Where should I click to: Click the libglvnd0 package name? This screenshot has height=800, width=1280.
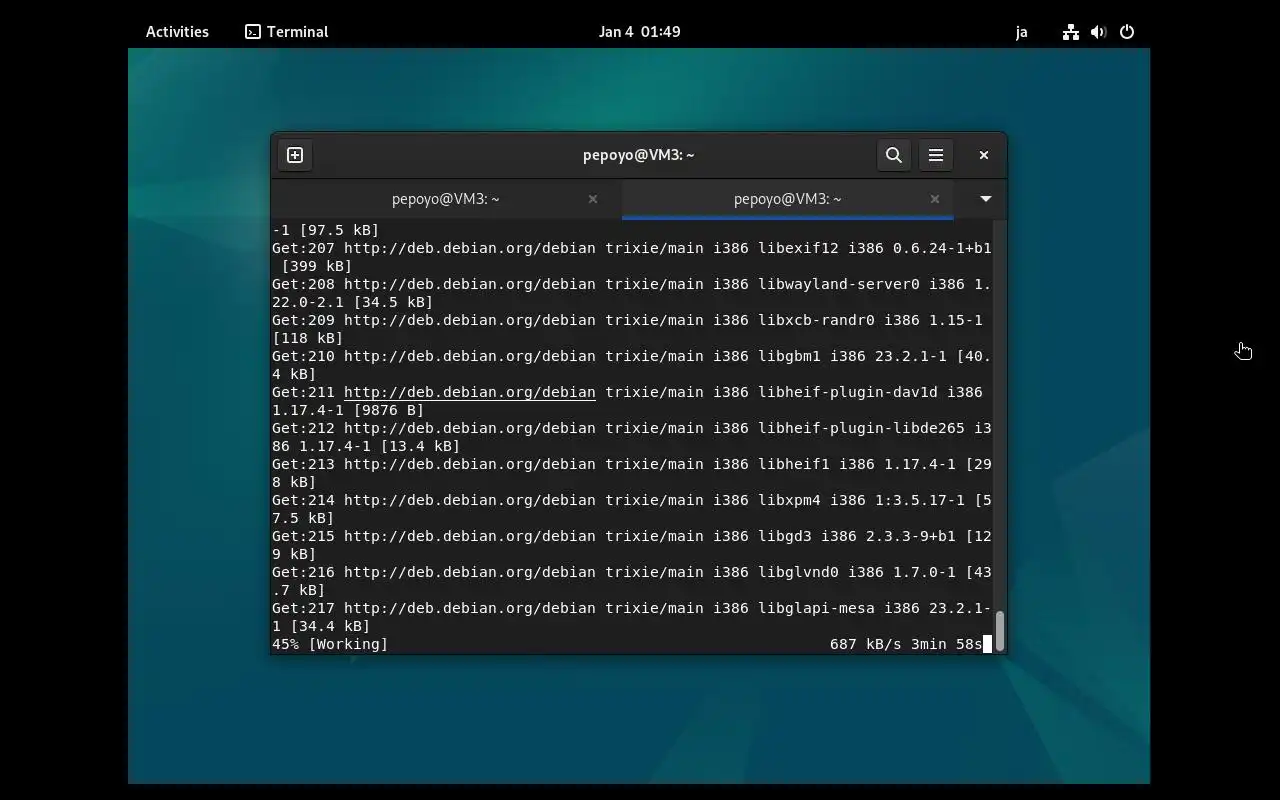[x=798, y=572]
